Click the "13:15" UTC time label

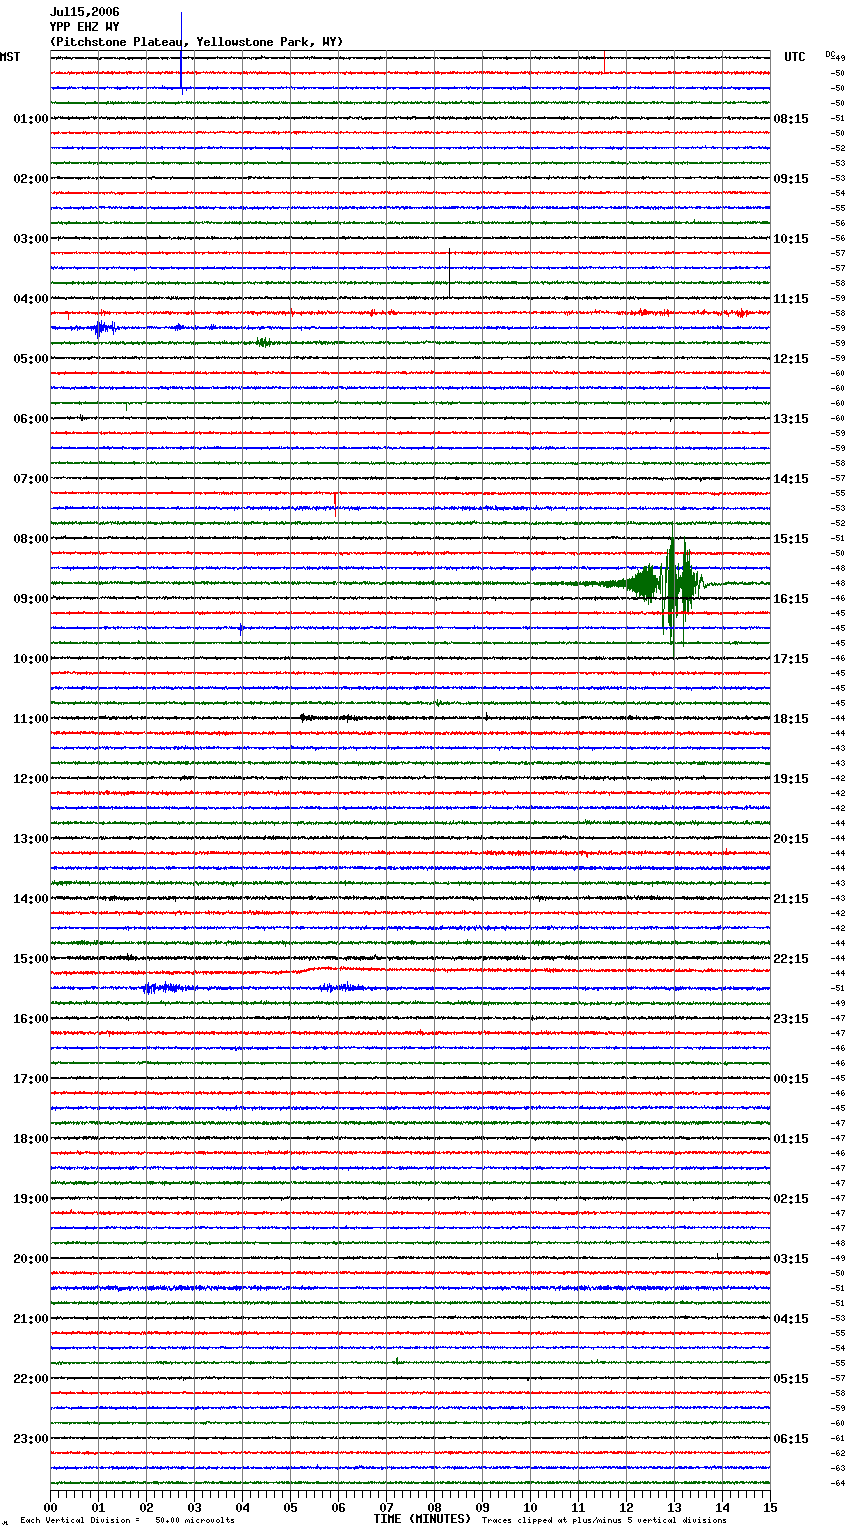point(791,419)
